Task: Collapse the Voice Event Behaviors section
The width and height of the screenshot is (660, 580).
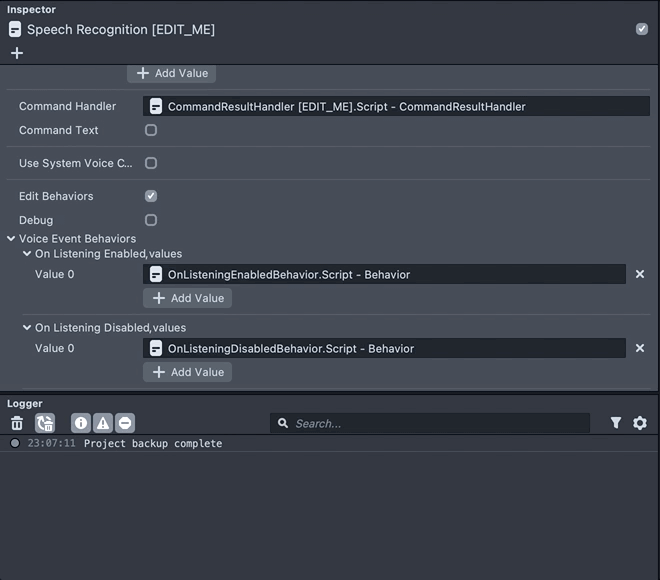Action: (x=11, y=239)
